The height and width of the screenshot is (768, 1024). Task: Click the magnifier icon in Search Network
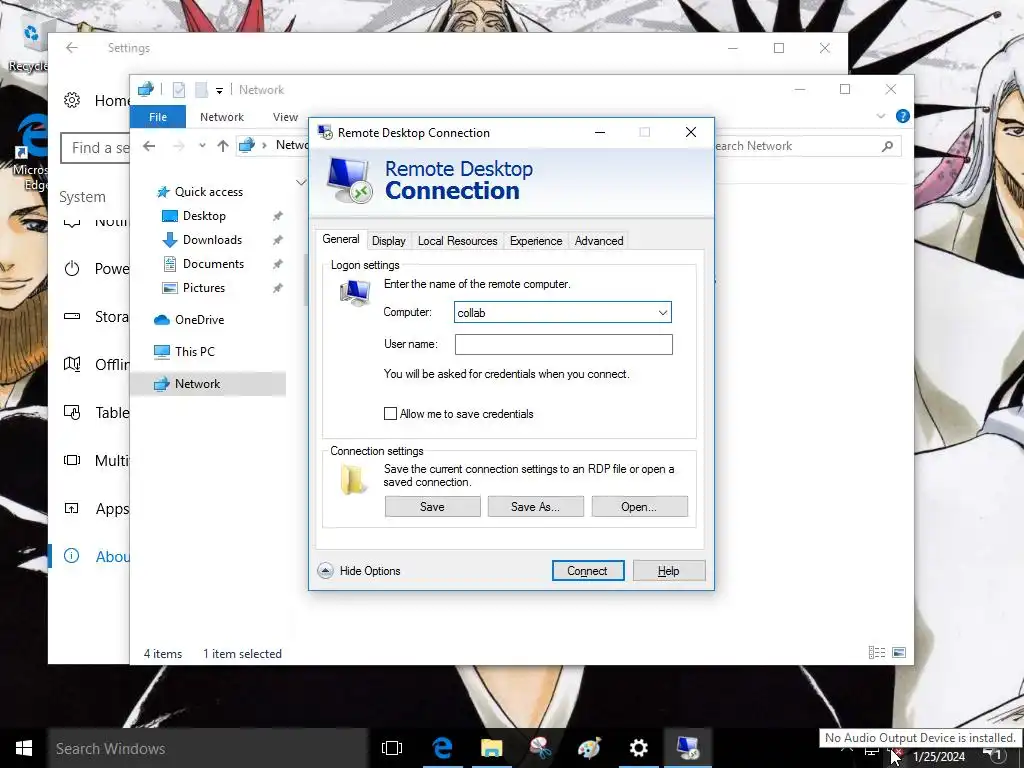pos(887,146)
